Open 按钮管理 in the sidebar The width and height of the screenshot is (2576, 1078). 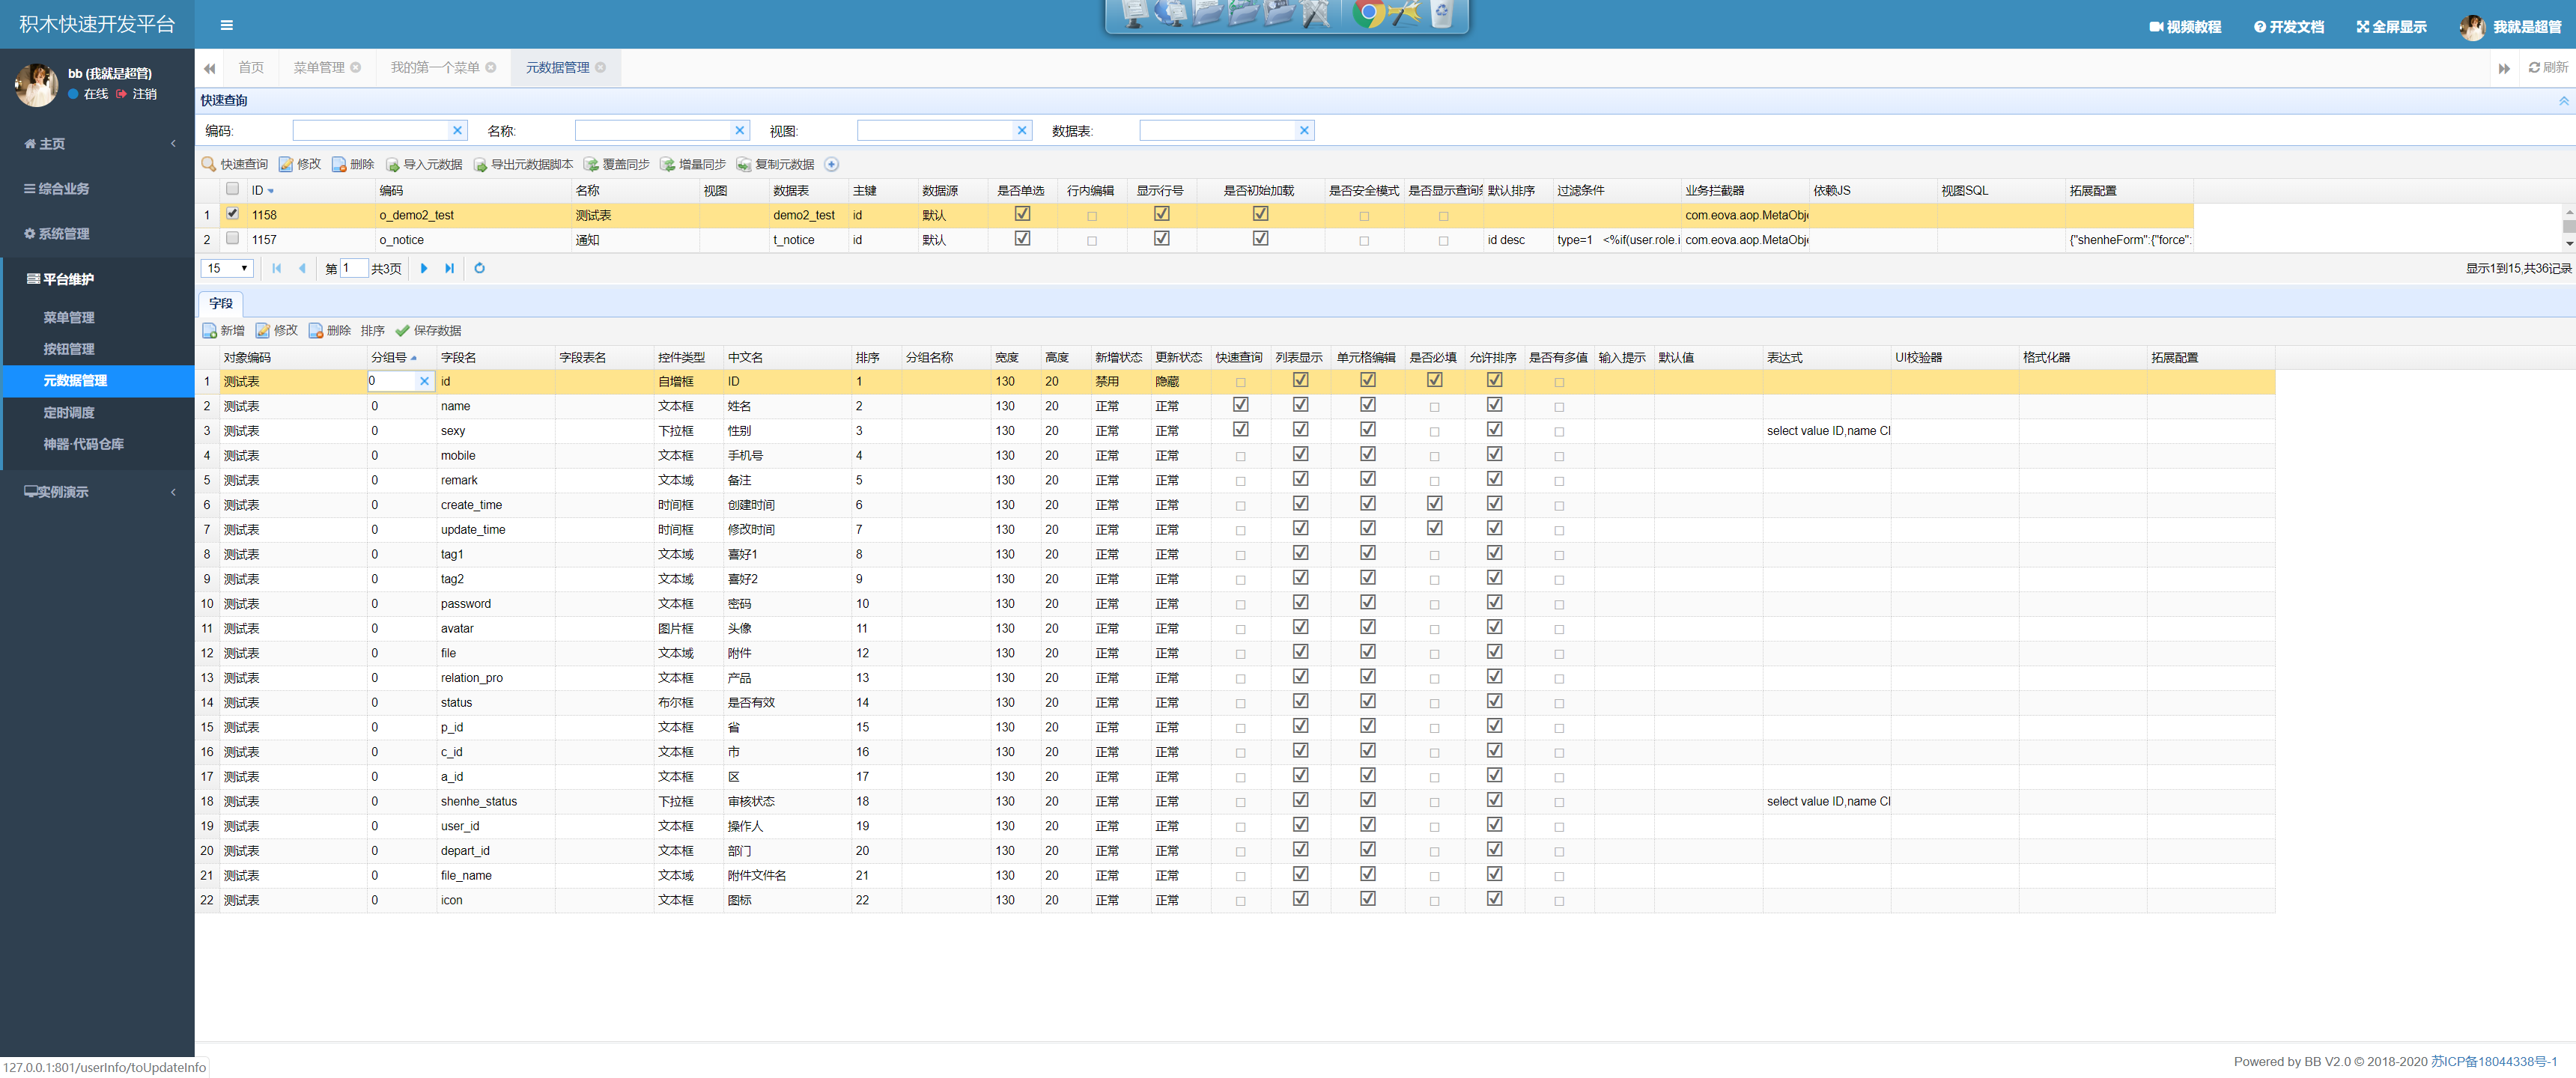(69, 349)
